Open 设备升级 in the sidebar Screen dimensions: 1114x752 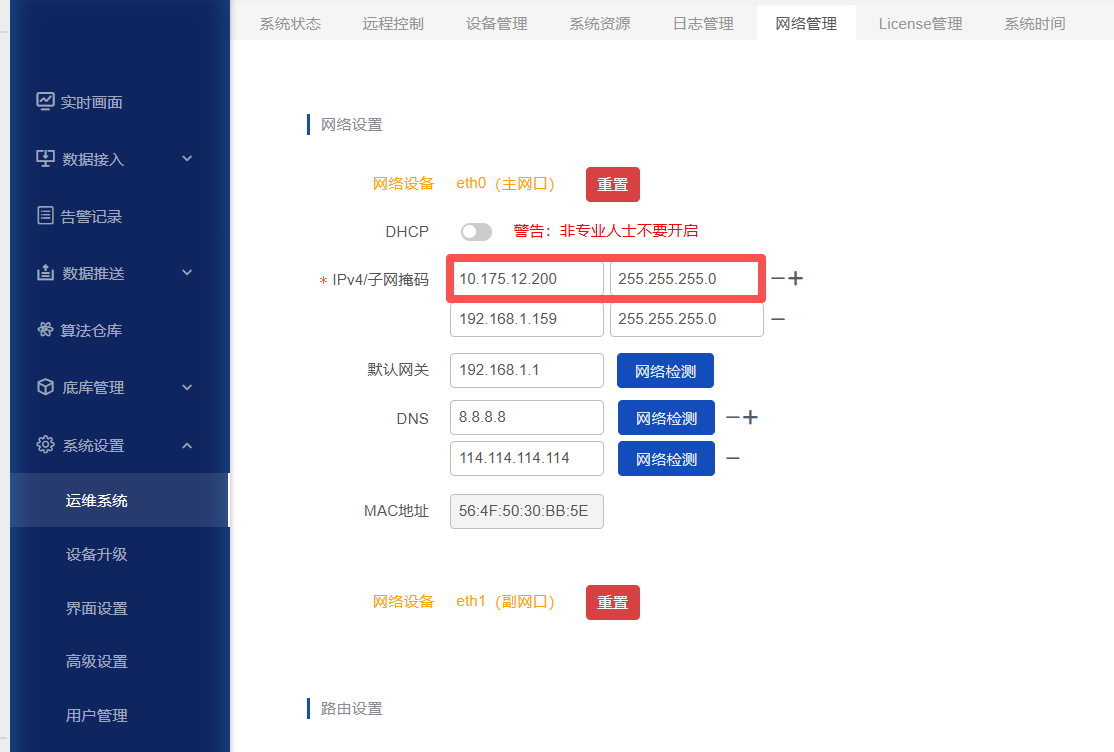point(97,554)
